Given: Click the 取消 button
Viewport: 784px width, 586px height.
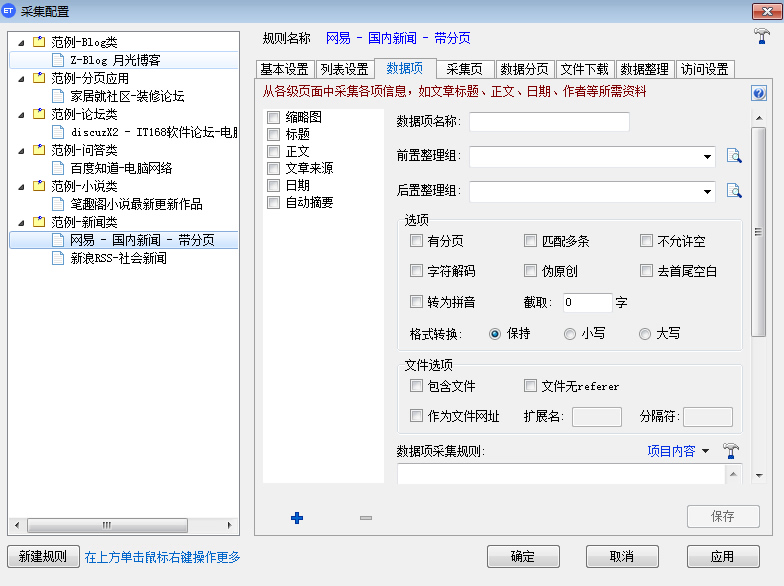Looking at the screenshot, I should pos(622,556).
